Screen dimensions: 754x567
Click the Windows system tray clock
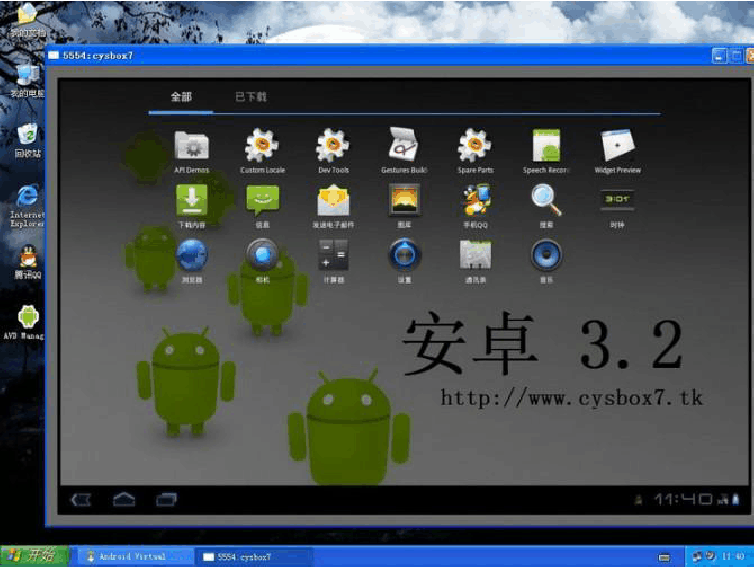(x=733, y=557)
